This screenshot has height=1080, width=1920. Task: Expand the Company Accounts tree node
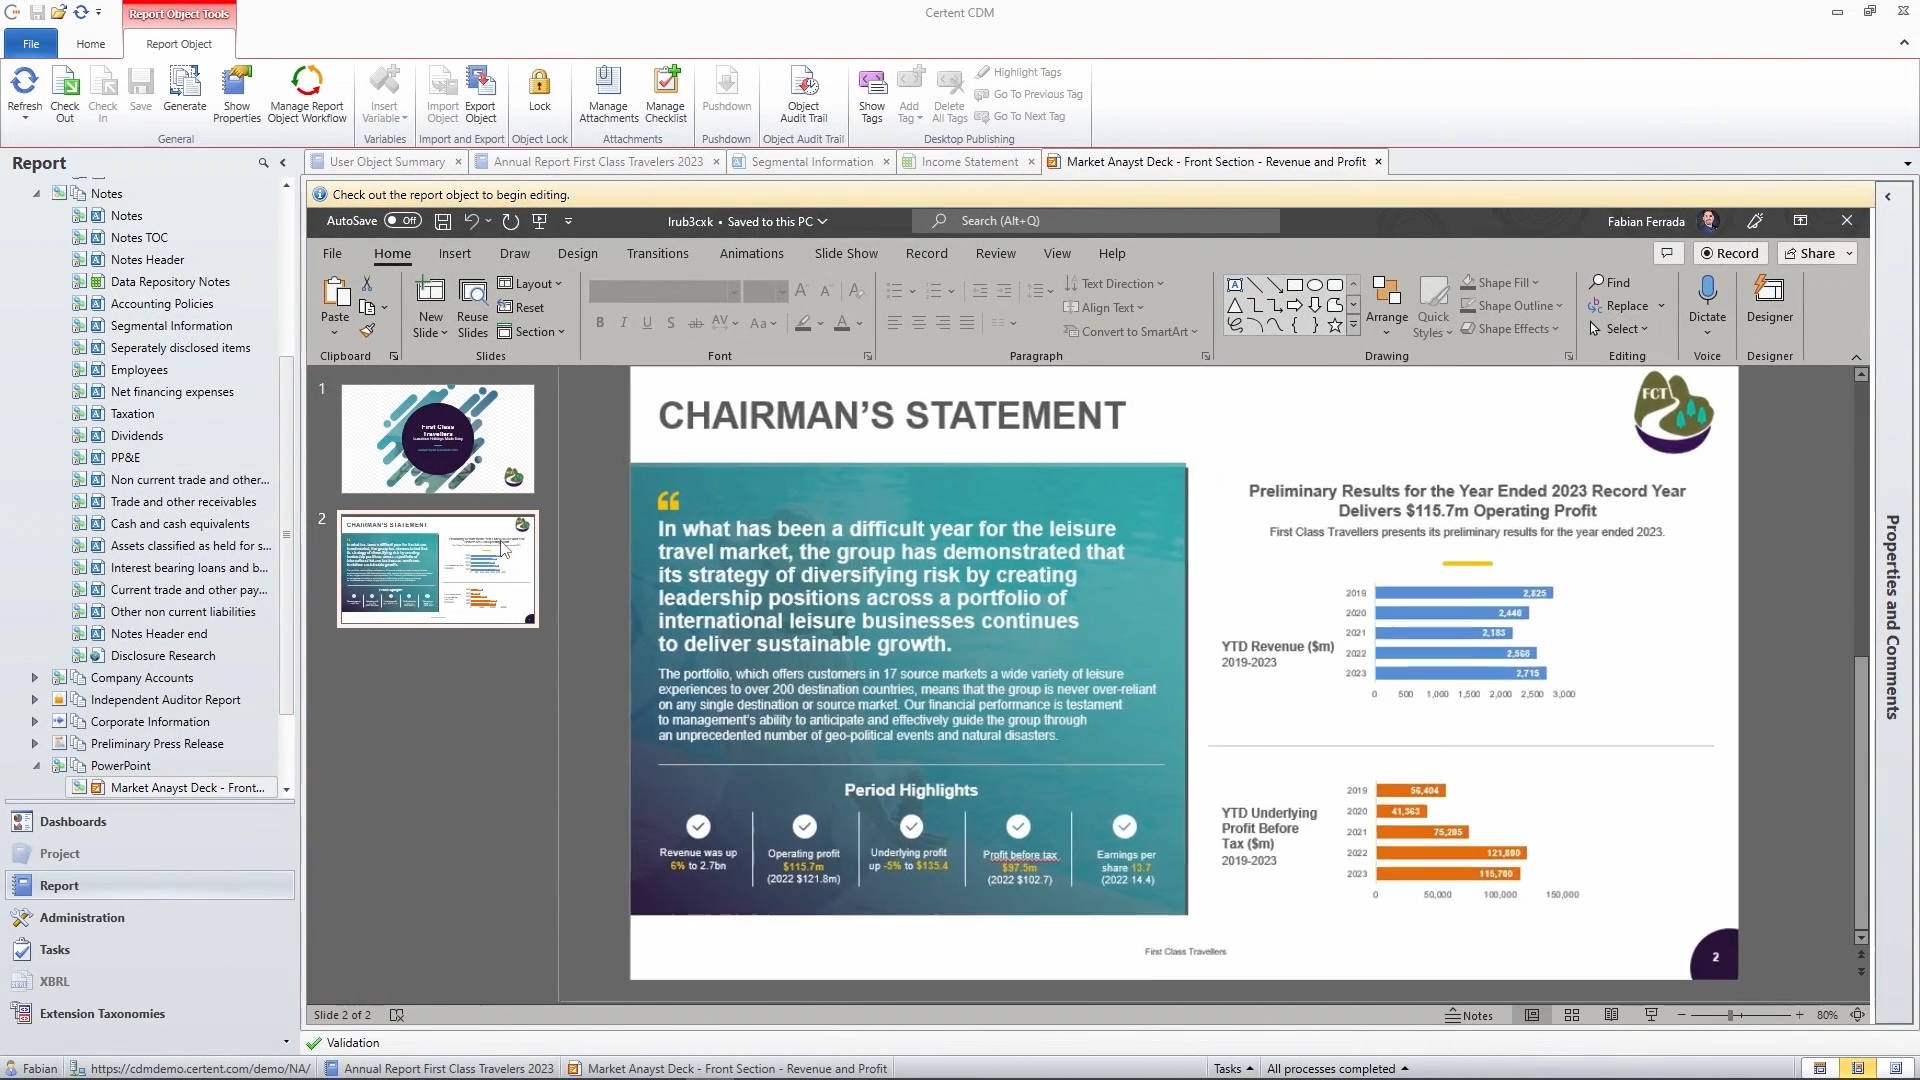pos(35,678)
